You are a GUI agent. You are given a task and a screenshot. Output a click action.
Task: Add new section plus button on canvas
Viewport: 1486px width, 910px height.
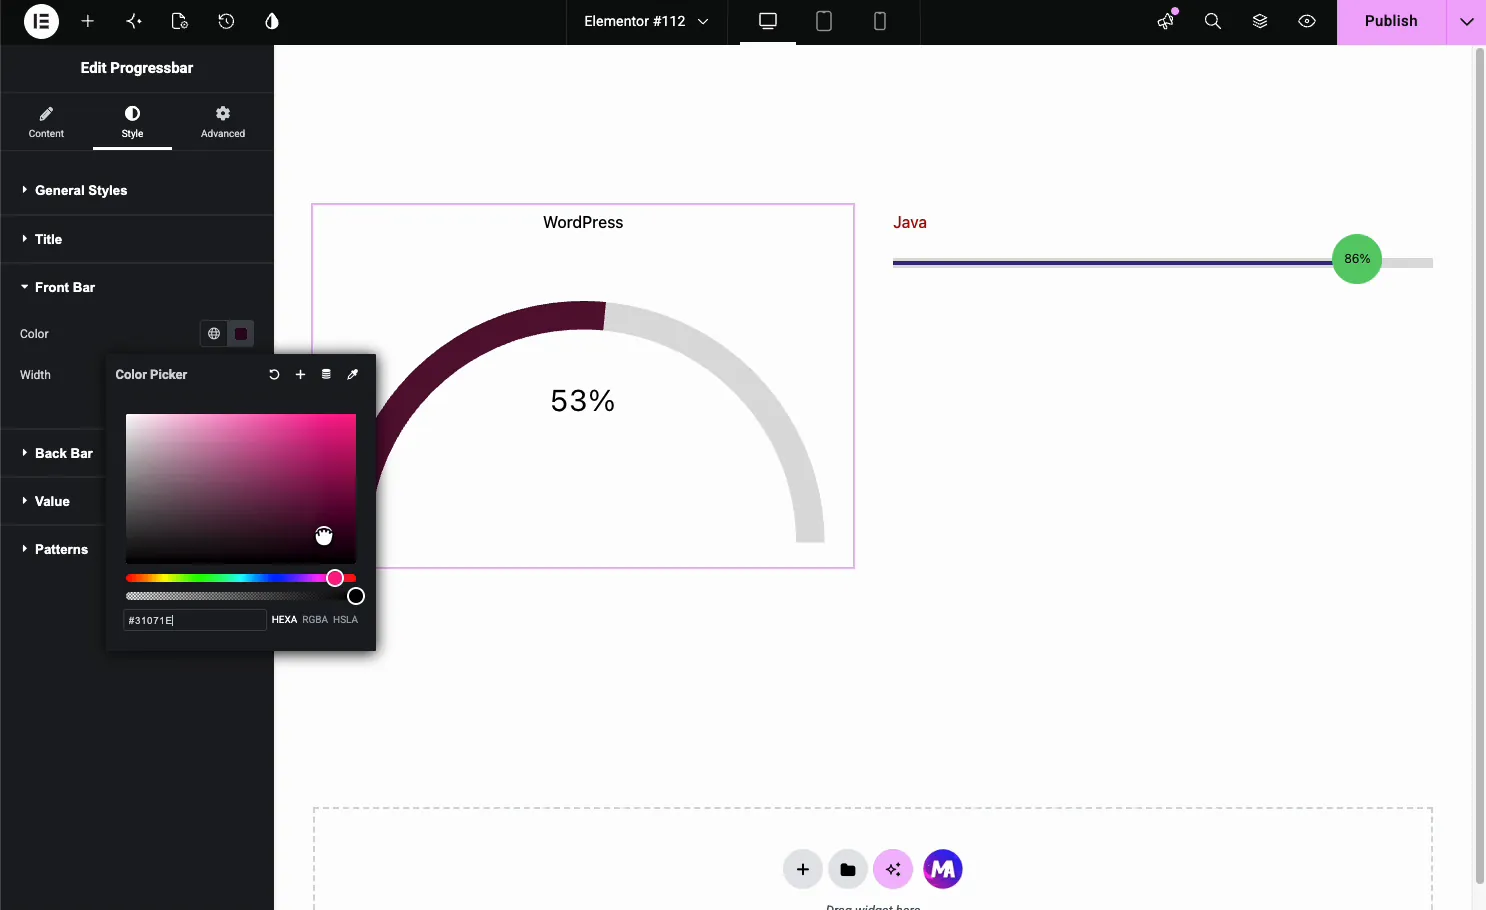pyautogui.click(x=803, y=870)
